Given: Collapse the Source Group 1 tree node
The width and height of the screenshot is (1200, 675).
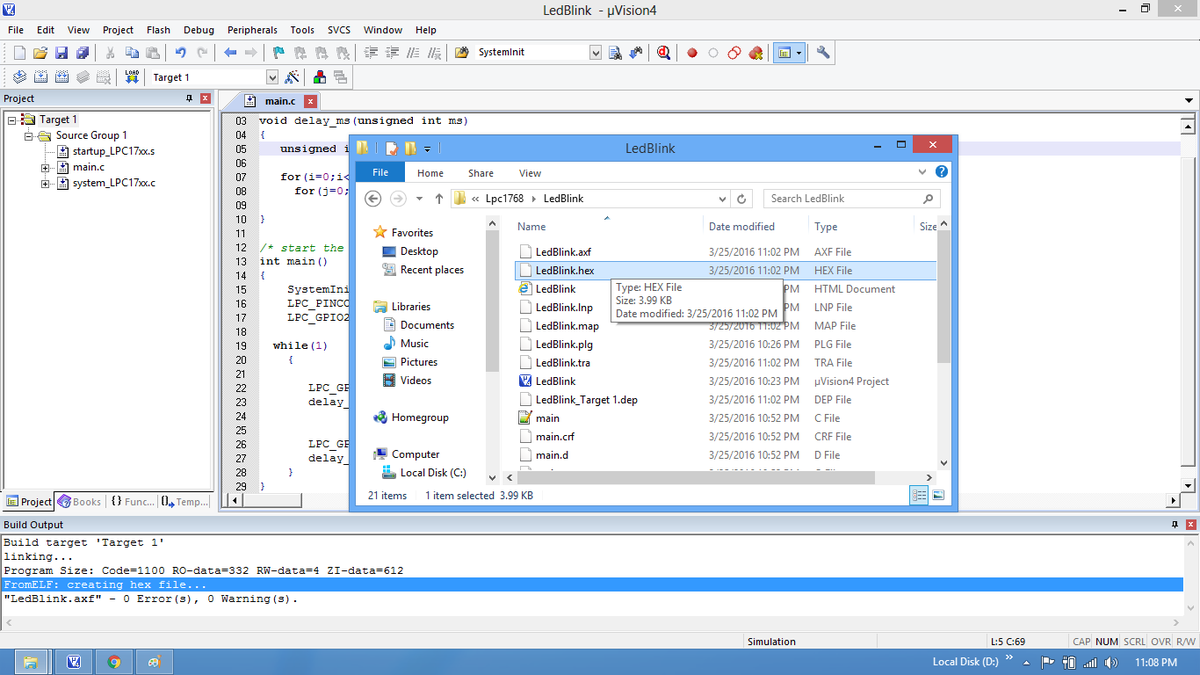Looking at the screenshot, I should [x=29, y=136].
